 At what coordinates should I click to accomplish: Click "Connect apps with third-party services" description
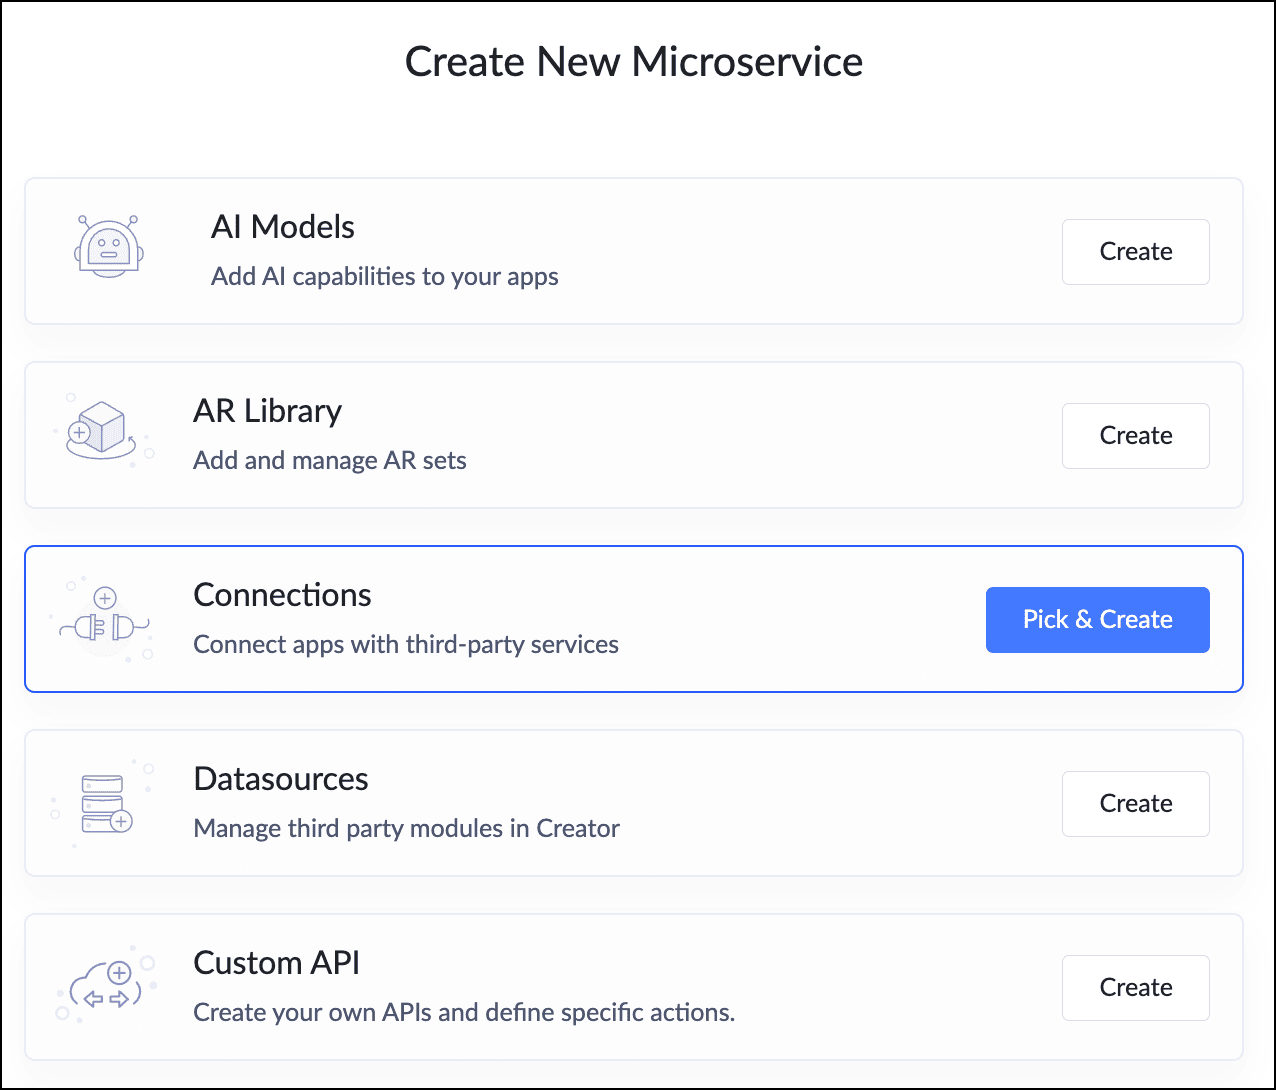click(405, 645)
